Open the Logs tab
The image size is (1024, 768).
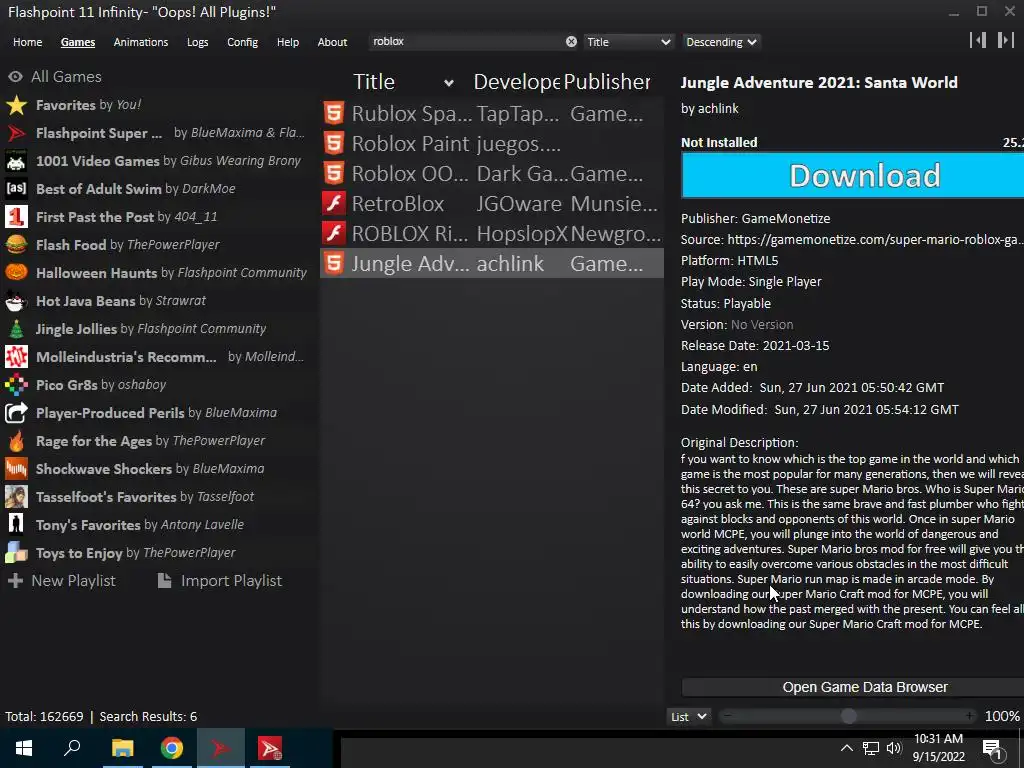pyautogui.click(x=197, y=42)
